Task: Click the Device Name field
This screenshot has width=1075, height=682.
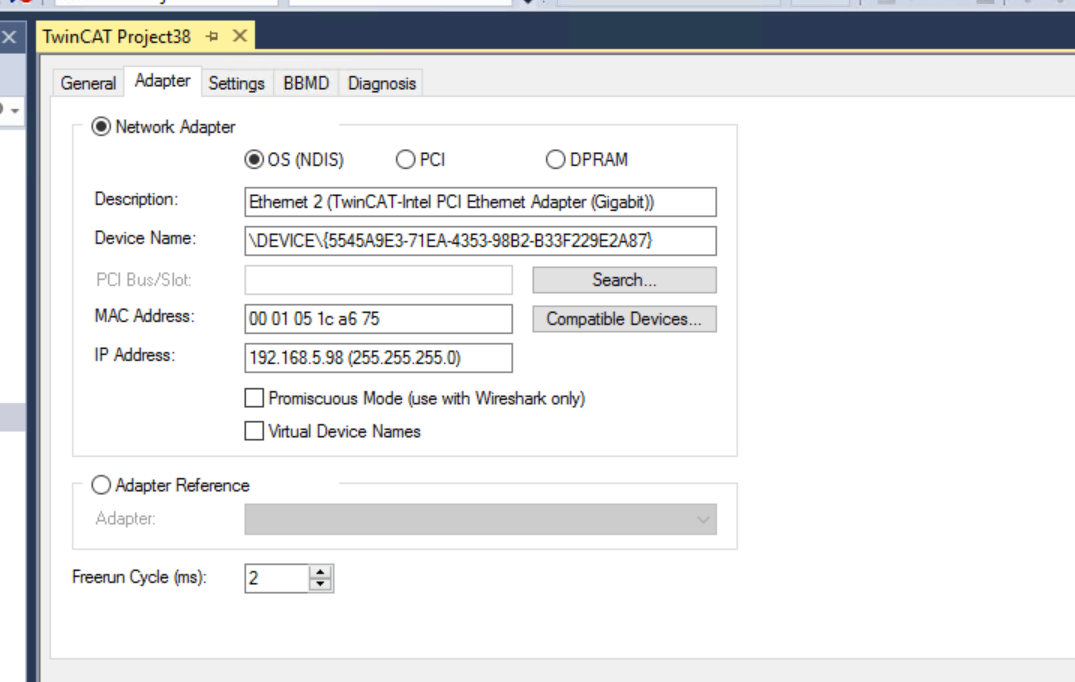Action: pos(480,241)
